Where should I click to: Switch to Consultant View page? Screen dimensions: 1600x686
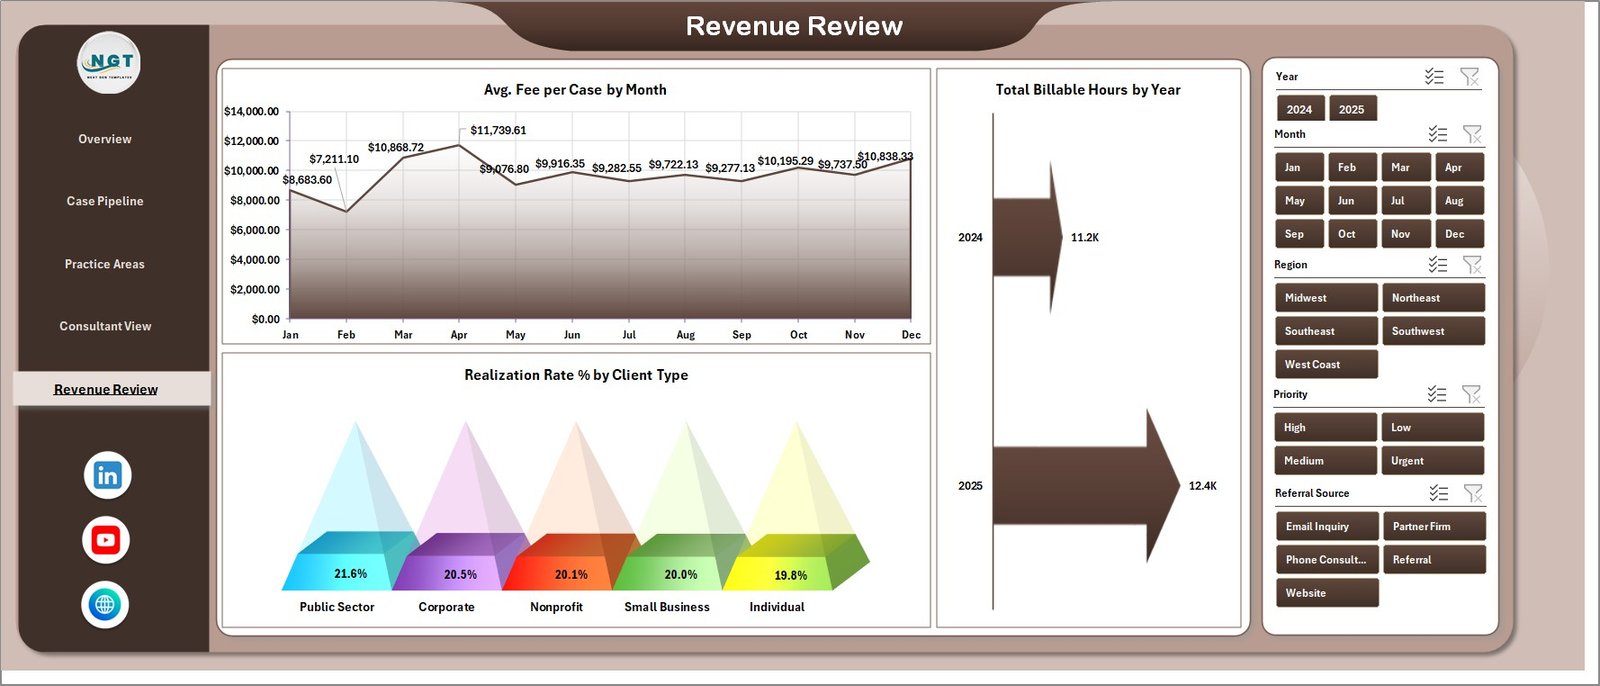tap(105, 326)
